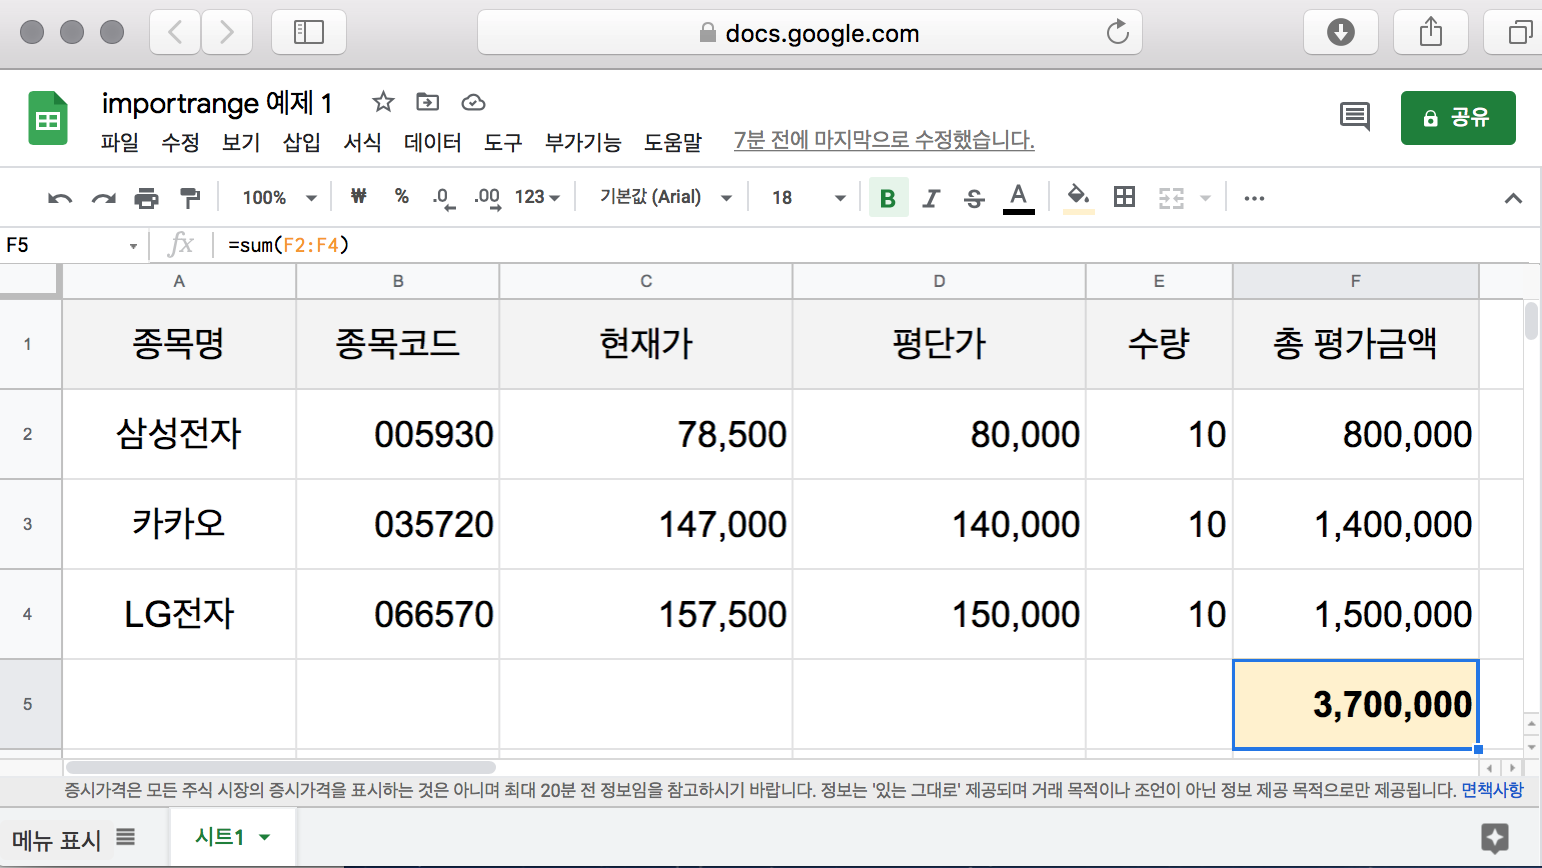1542x868 pixels.
Task: Toggle italic formatting button
Action: (931, 198)
